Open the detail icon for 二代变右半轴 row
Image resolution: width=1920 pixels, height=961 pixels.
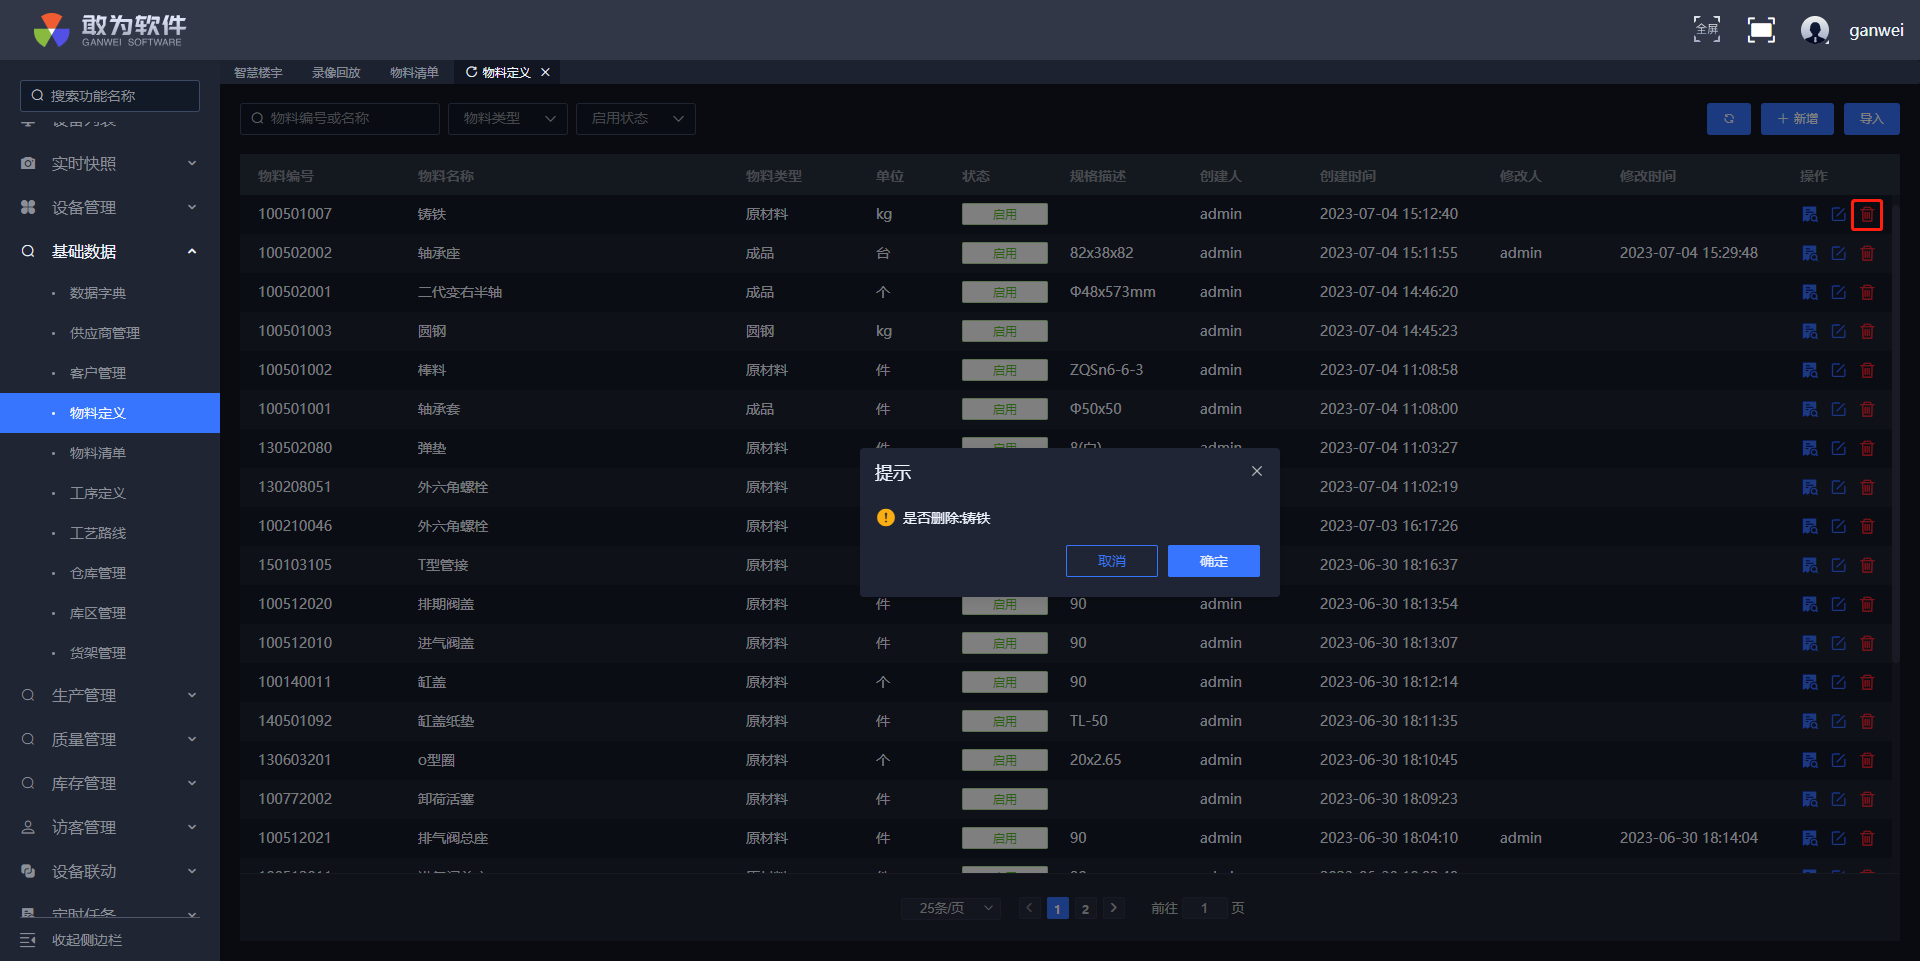[x=1809, y=293]
